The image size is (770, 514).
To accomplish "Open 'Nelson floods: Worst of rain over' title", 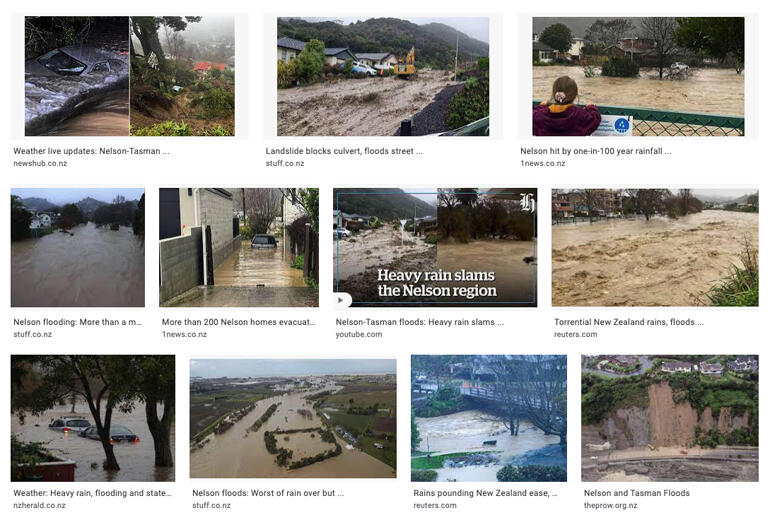I will pyautogui.click(x=268, y=493).
